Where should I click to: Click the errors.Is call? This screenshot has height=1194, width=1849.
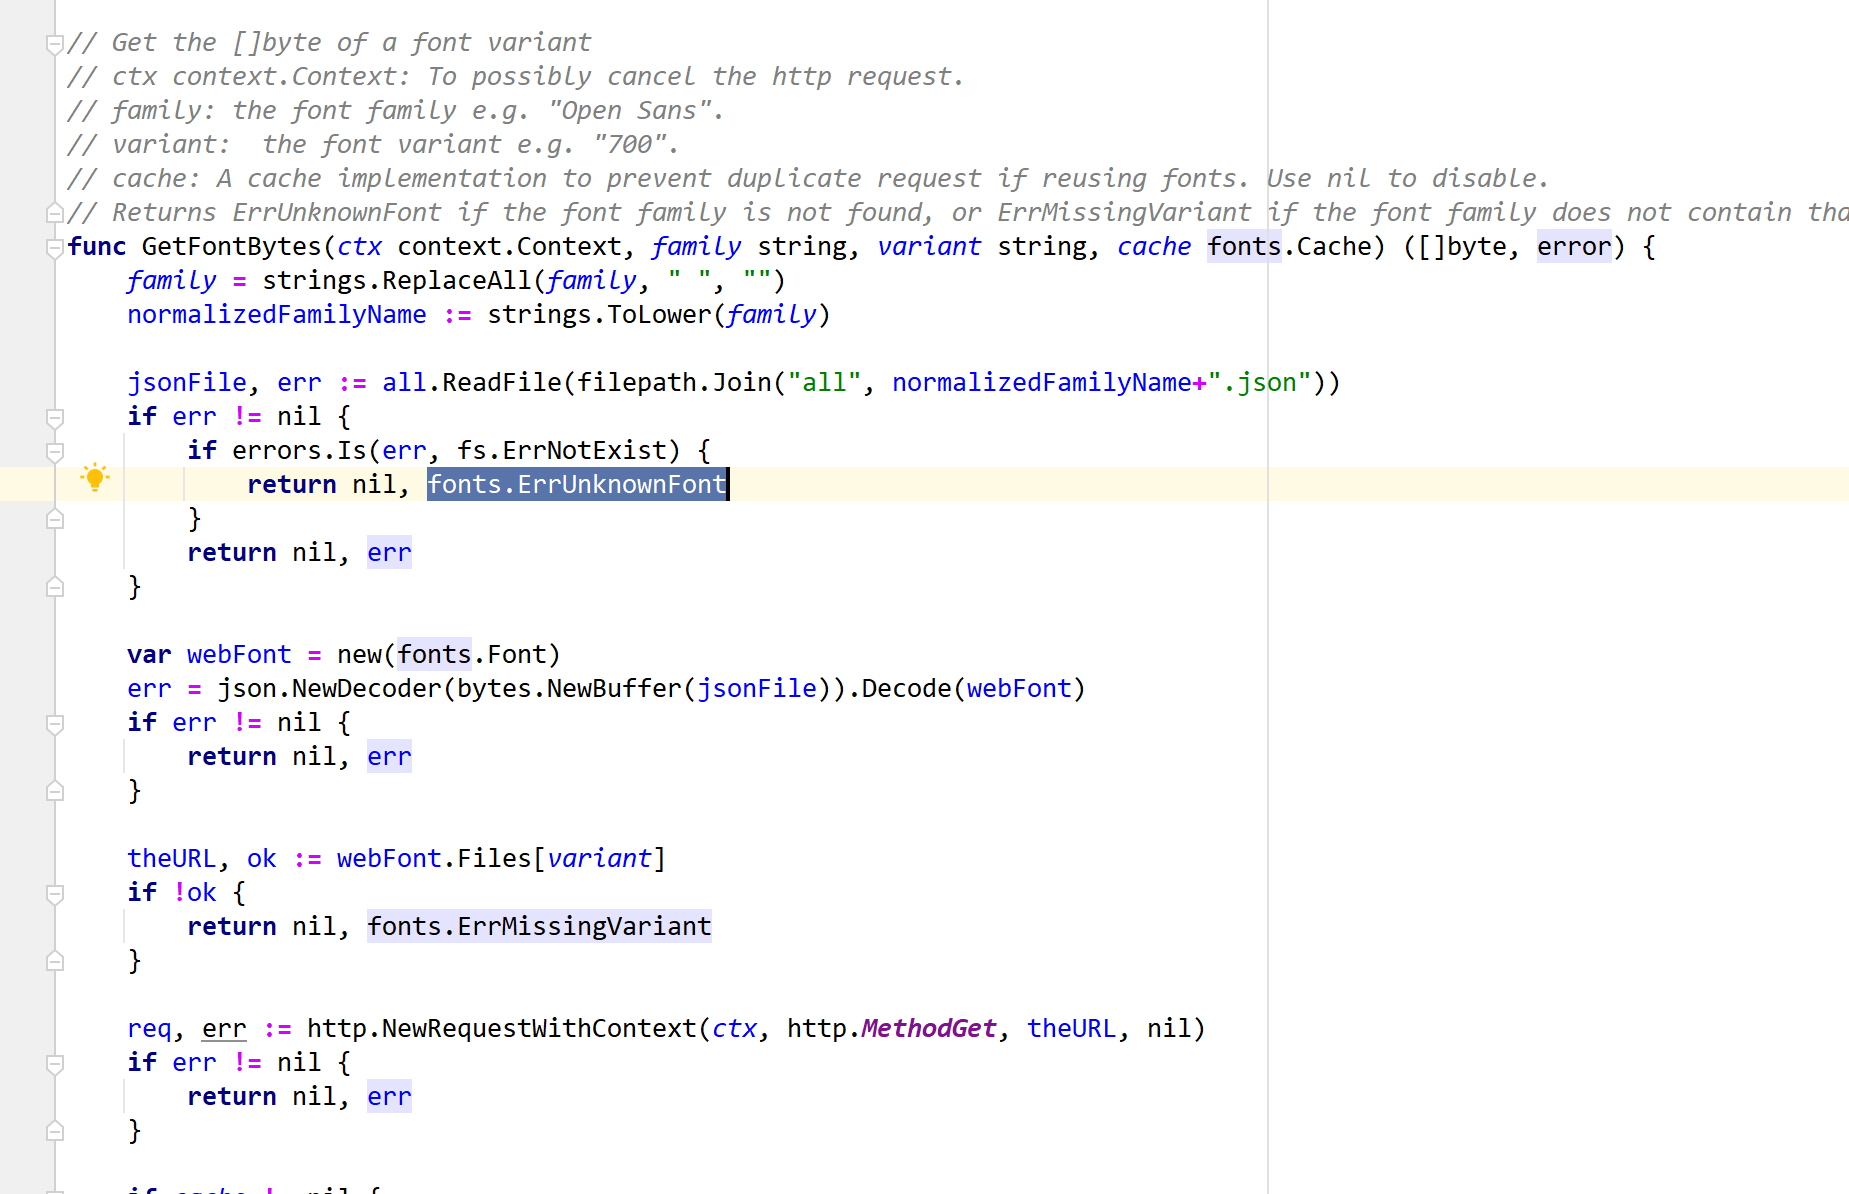(x=299, y=451)
